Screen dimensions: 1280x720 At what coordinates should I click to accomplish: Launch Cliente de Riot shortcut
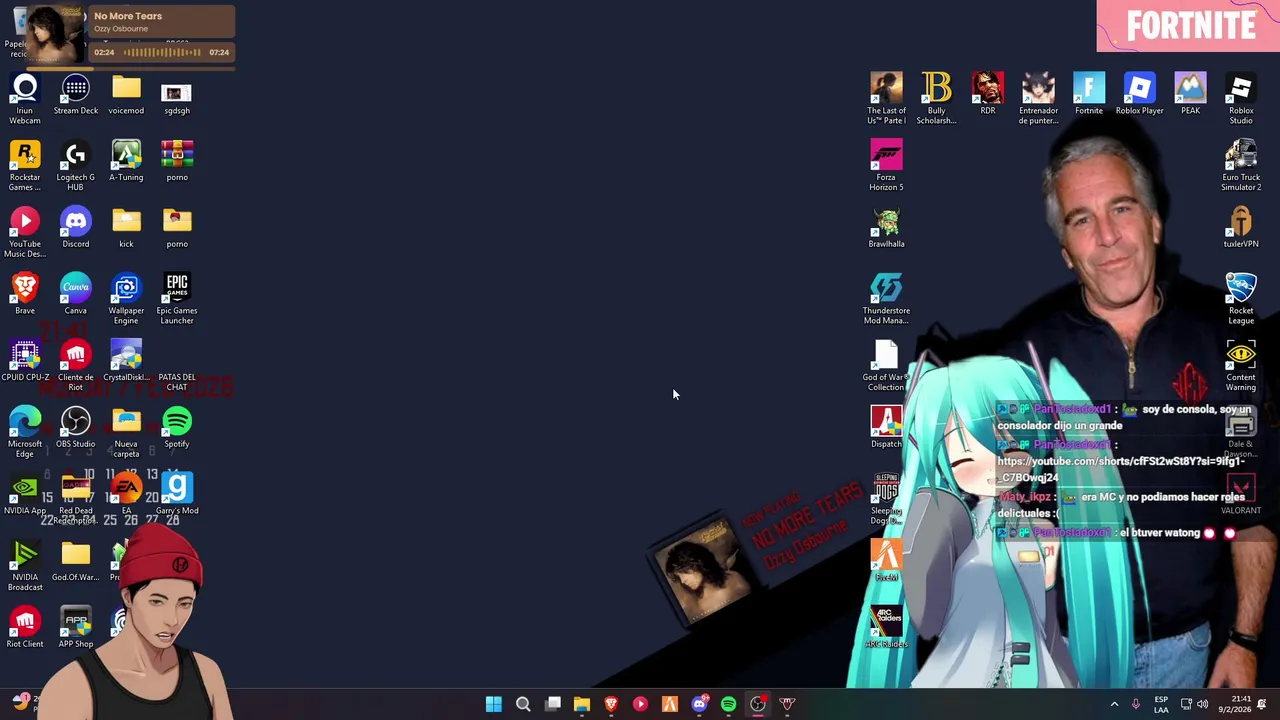coord(76,365)
